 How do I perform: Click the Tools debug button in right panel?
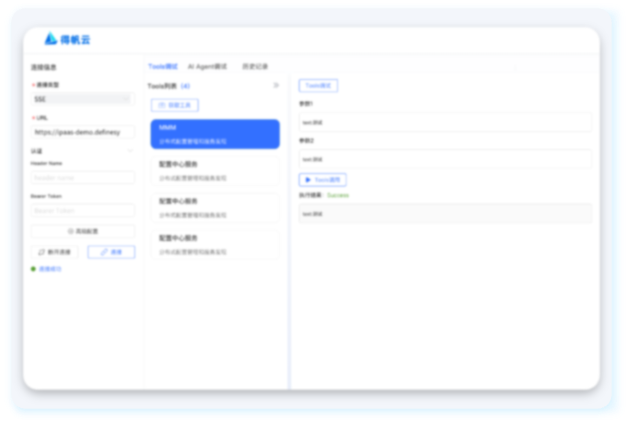point(318,86)
